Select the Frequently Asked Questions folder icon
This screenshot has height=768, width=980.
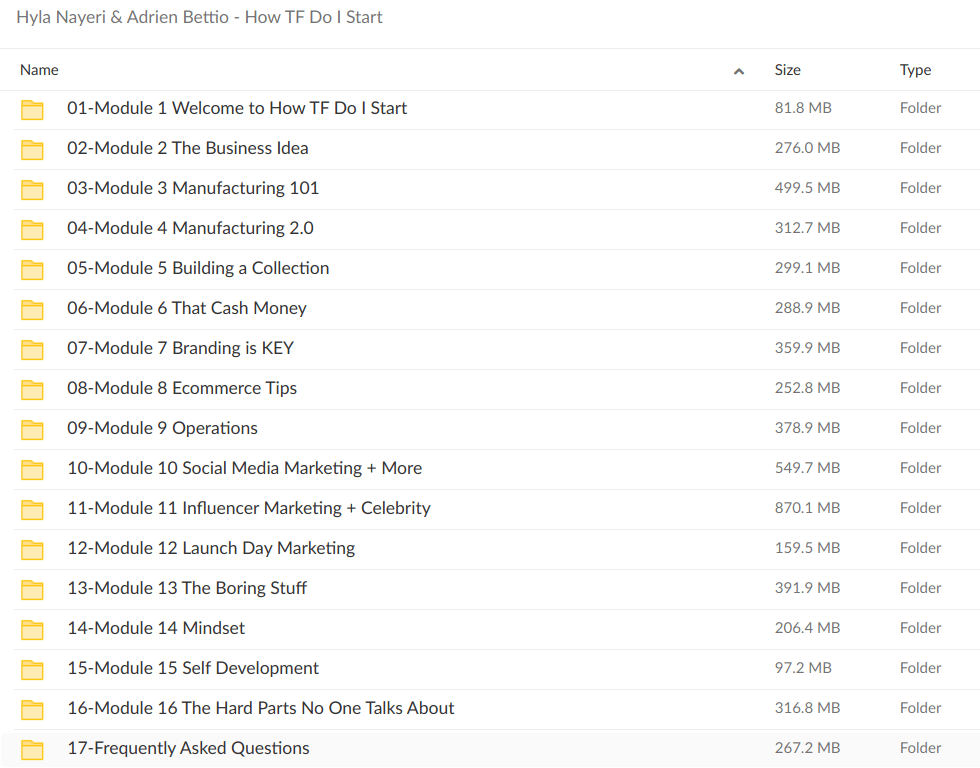coord(32,748)
